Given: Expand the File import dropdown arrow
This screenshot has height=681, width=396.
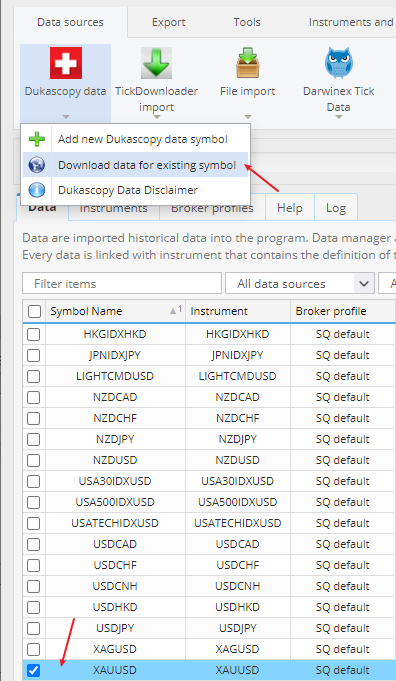Looking at the screenshot, I should (x=248, y=117).
